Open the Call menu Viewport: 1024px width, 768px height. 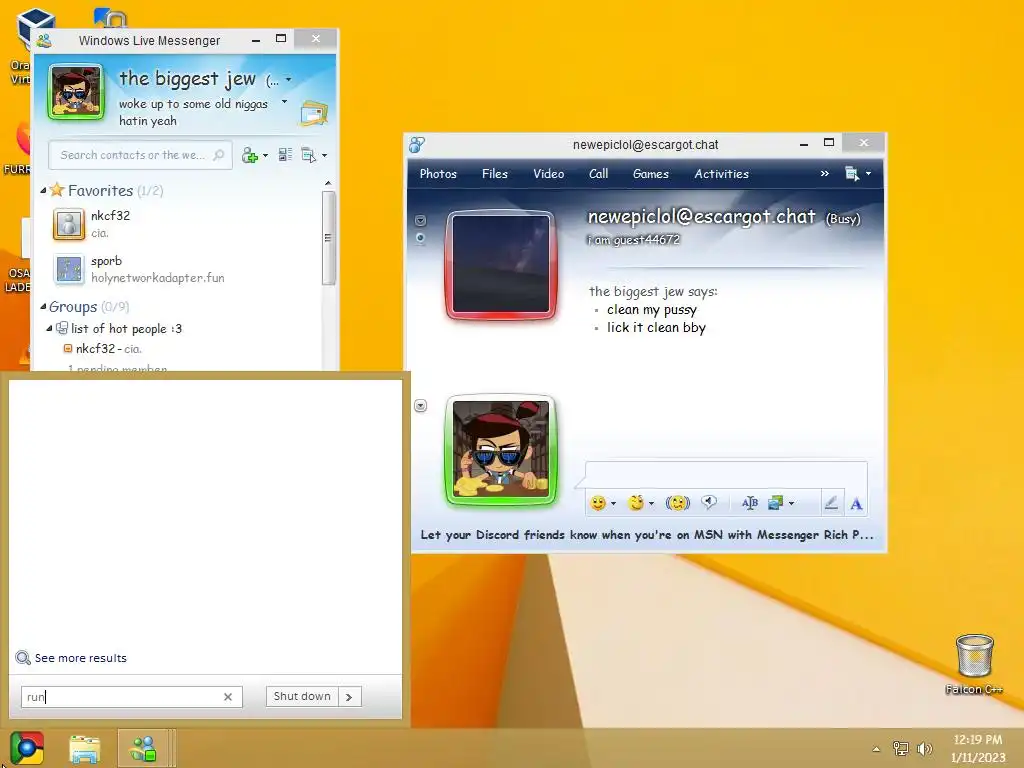pos(598,174)
